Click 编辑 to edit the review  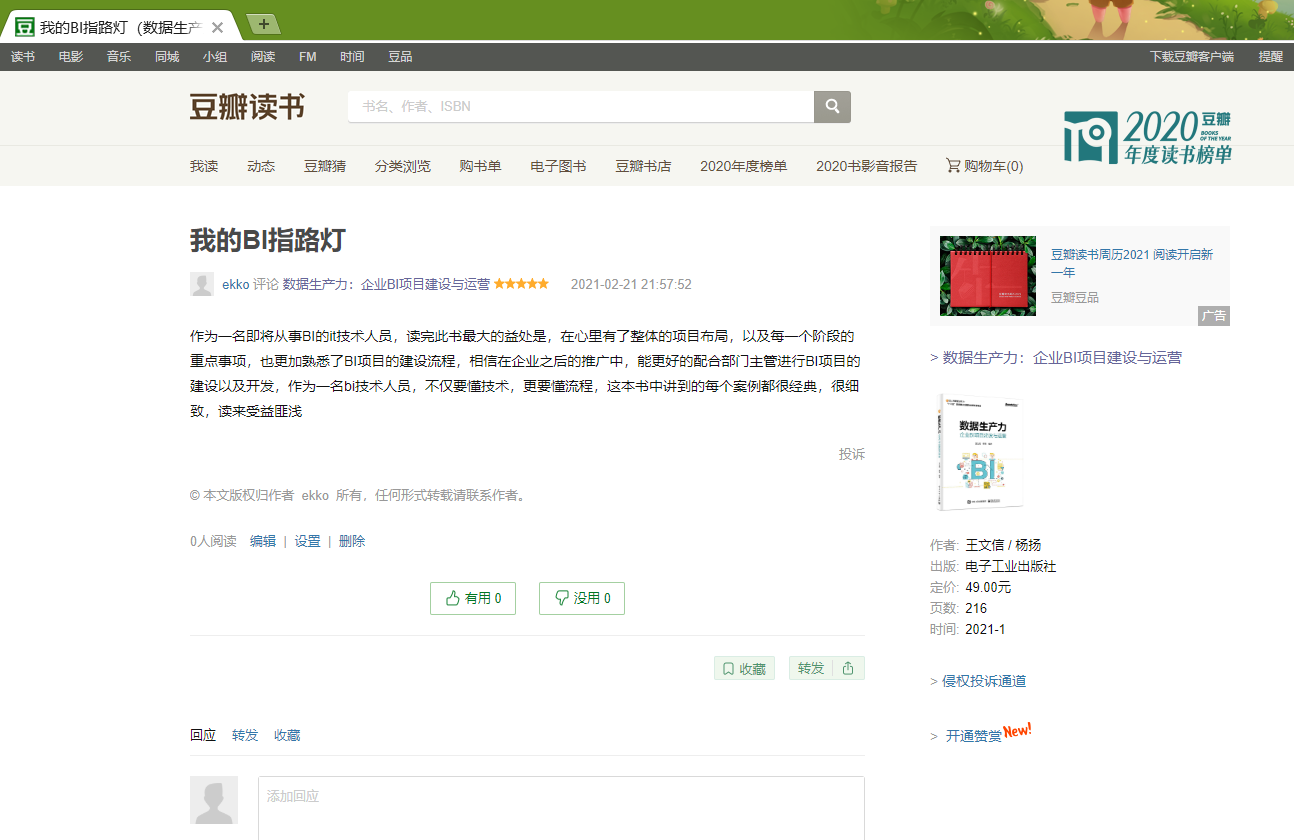pos(263,541)
